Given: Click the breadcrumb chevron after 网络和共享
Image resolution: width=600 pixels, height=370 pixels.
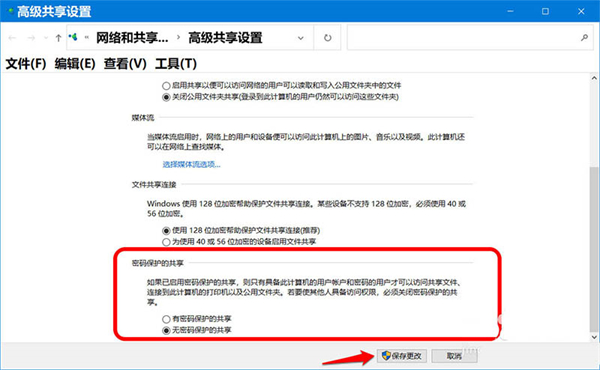Looking at the screenshot, I should (178, 37).
